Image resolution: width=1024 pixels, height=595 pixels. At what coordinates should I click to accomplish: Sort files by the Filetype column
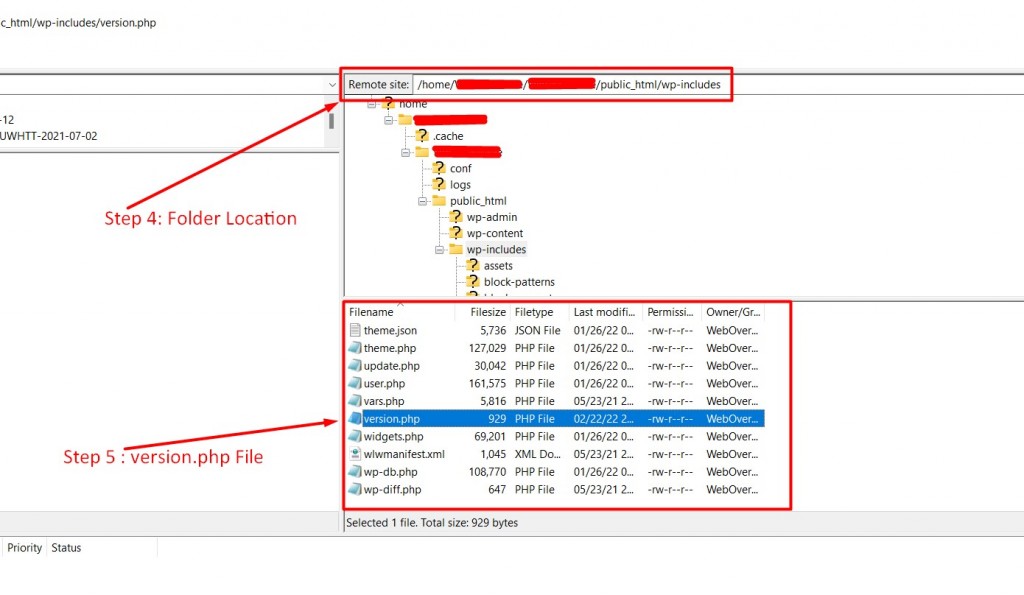click(539, 312)
